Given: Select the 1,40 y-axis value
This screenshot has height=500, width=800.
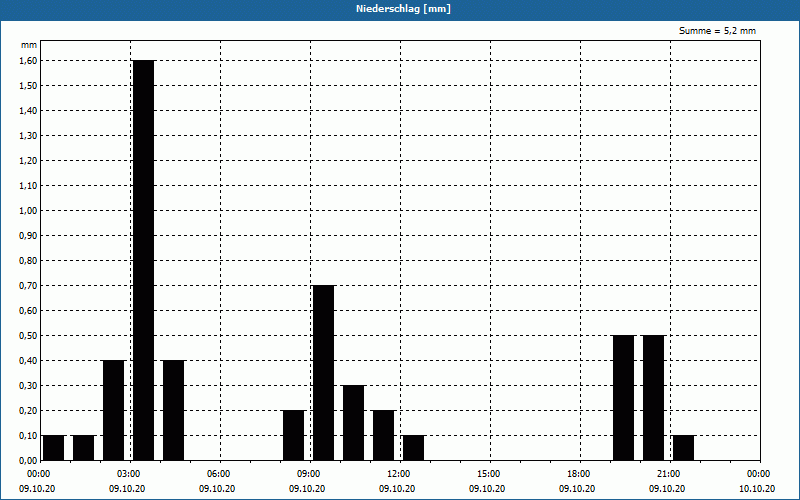Looking at the screenshot, I should [x=28, y=111].
